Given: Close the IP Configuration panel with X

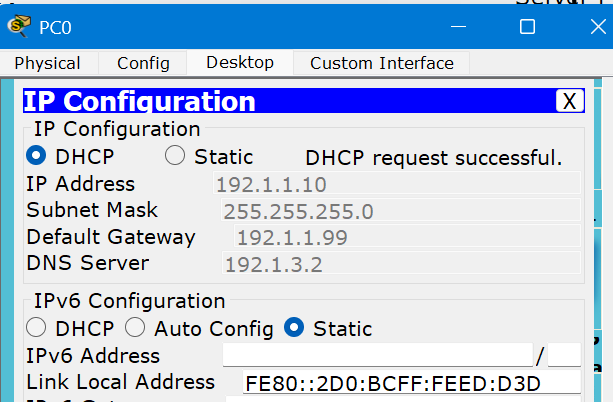Looking at the screenshot, I should 569,101.
